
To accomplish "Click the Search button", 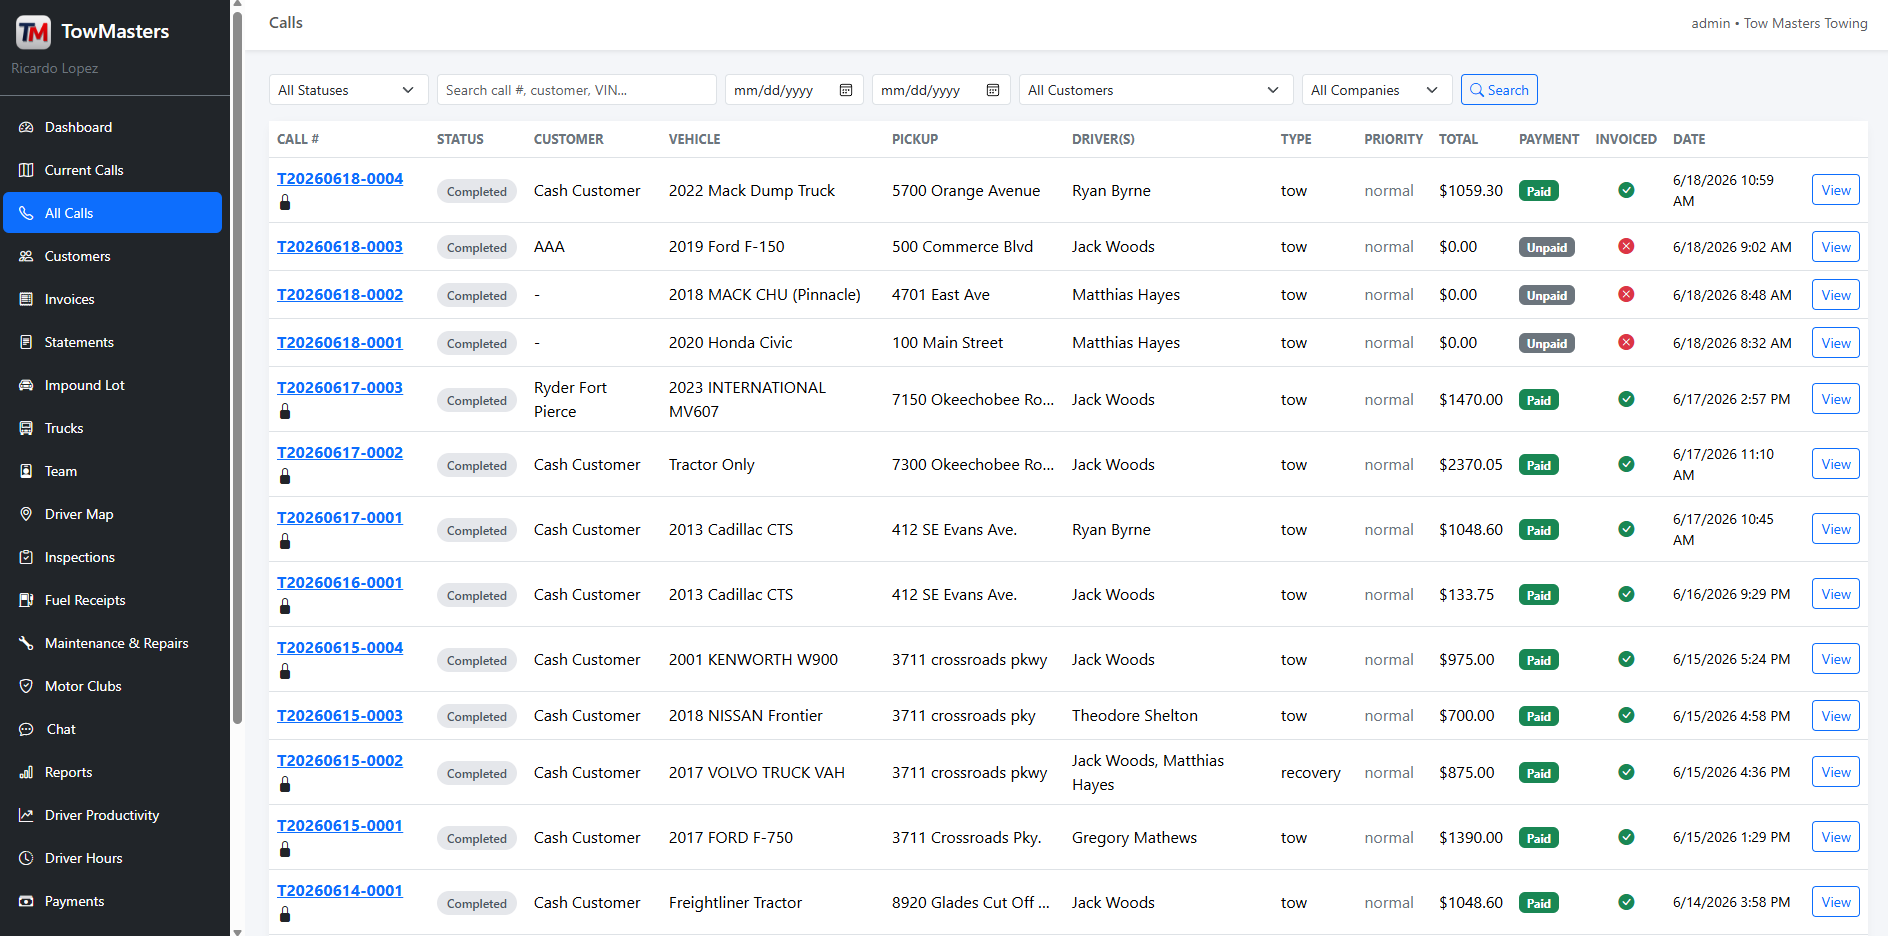I will coord(1499,90).
